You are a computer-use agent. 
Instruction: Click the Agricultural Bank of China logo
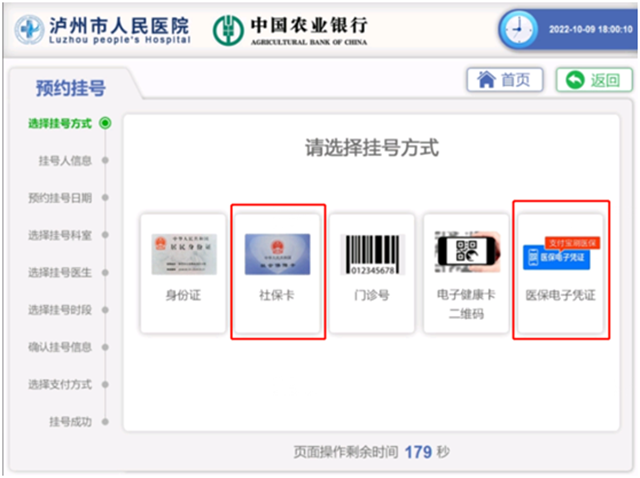tap(228, 30)
